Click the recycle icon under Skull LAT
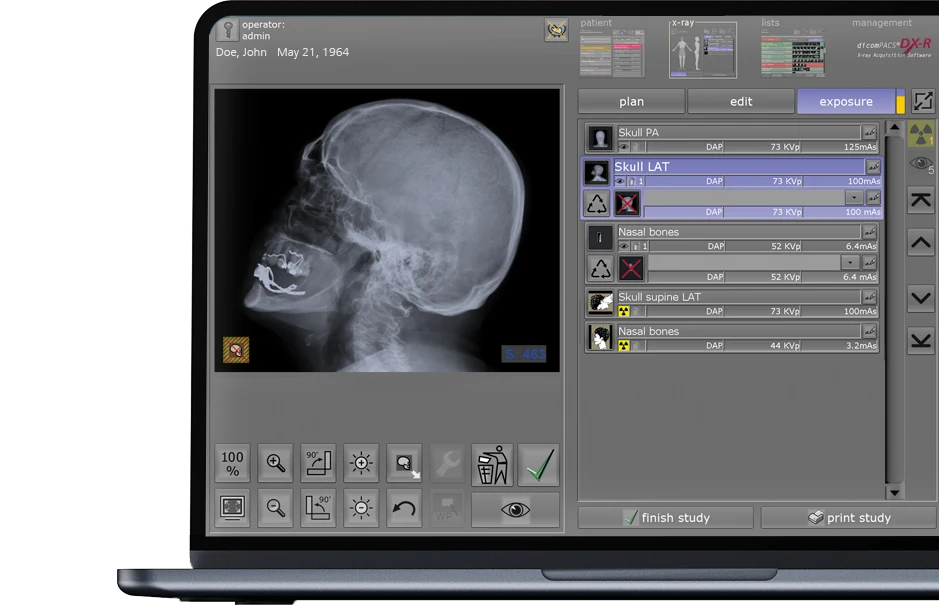The image size is (939, 606). tap(598, 204)
